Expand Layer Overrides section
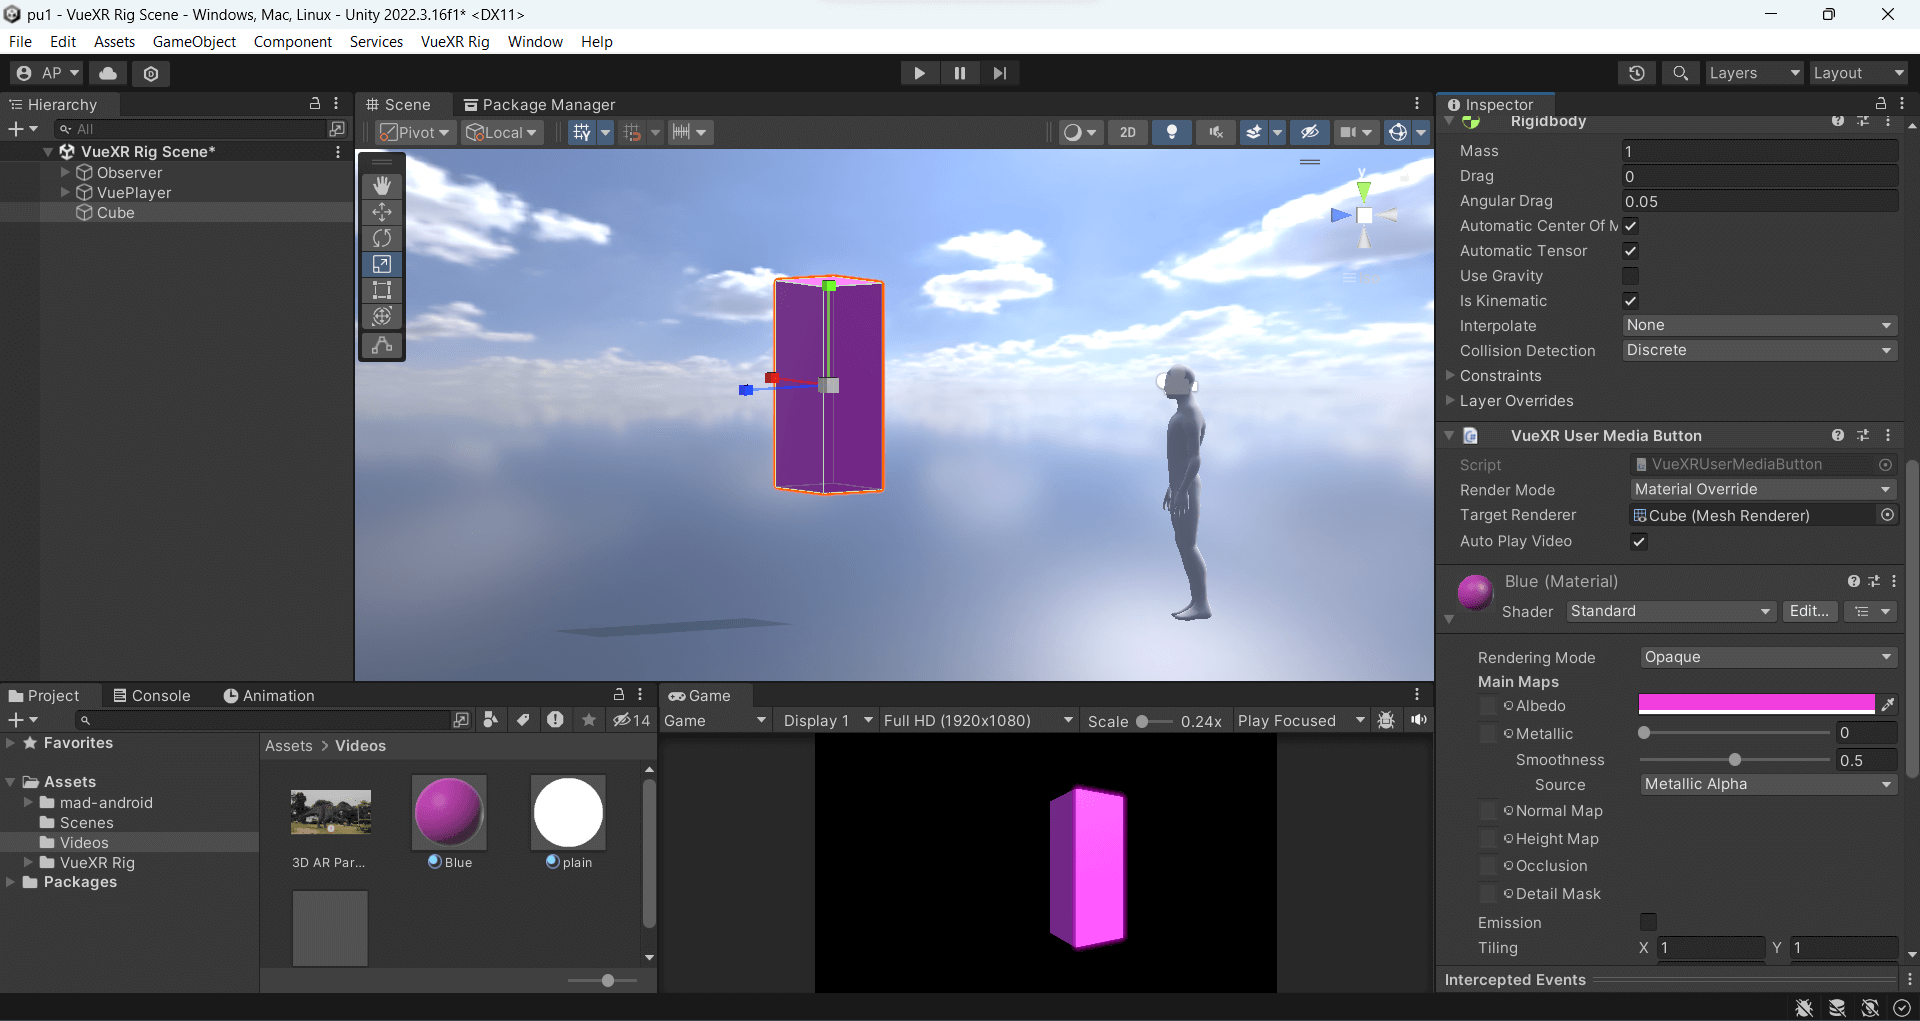This screenshot has height=1021, width=1920. [1450, 400]
